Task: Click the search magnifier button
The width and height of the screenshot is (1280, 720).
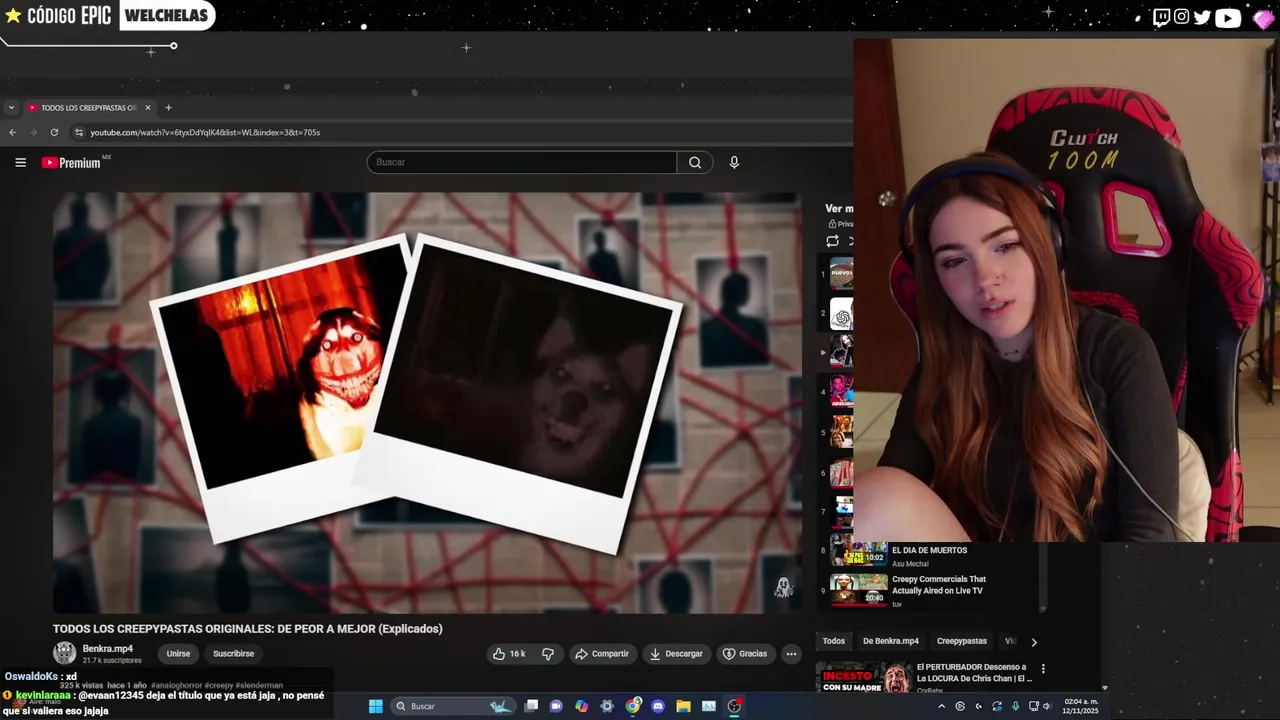Action: 695,162
